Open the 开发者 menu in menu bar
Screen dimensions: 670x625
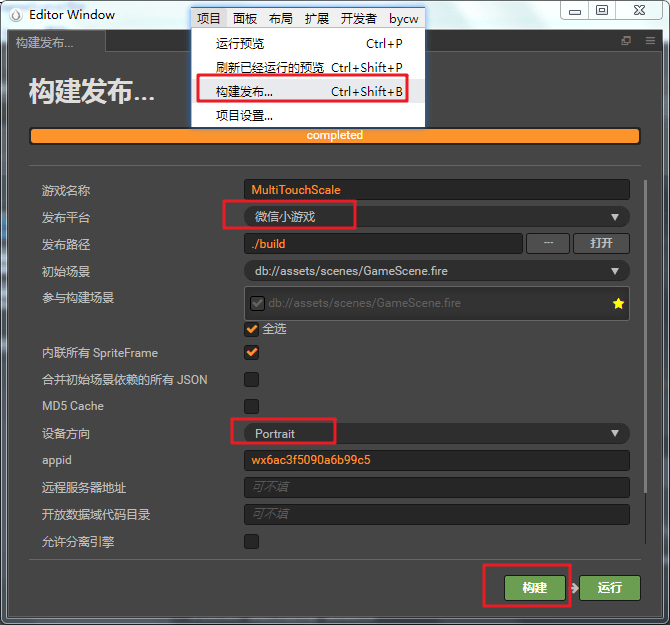(x=358, y=18)
